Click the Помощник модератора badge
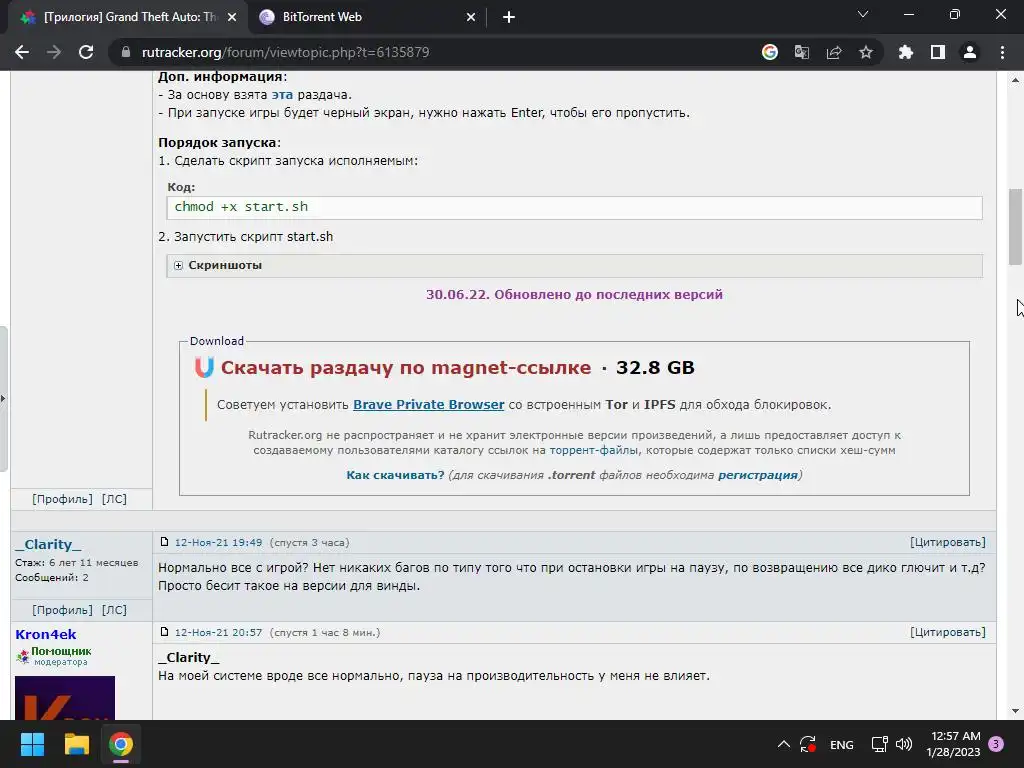The width and height of the screenshot is (1024, 768). pyautogui.click(x=54, y=656)
